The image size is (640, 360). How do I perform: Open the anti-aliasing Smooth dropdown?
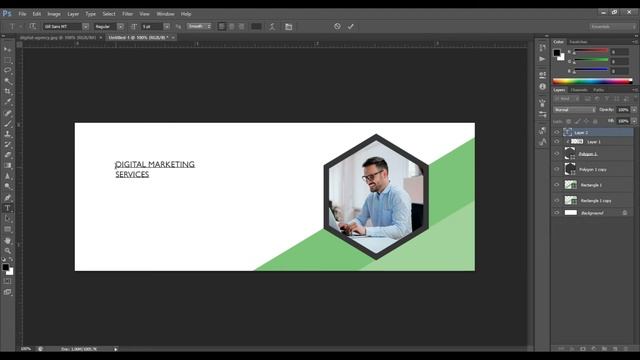199,27
